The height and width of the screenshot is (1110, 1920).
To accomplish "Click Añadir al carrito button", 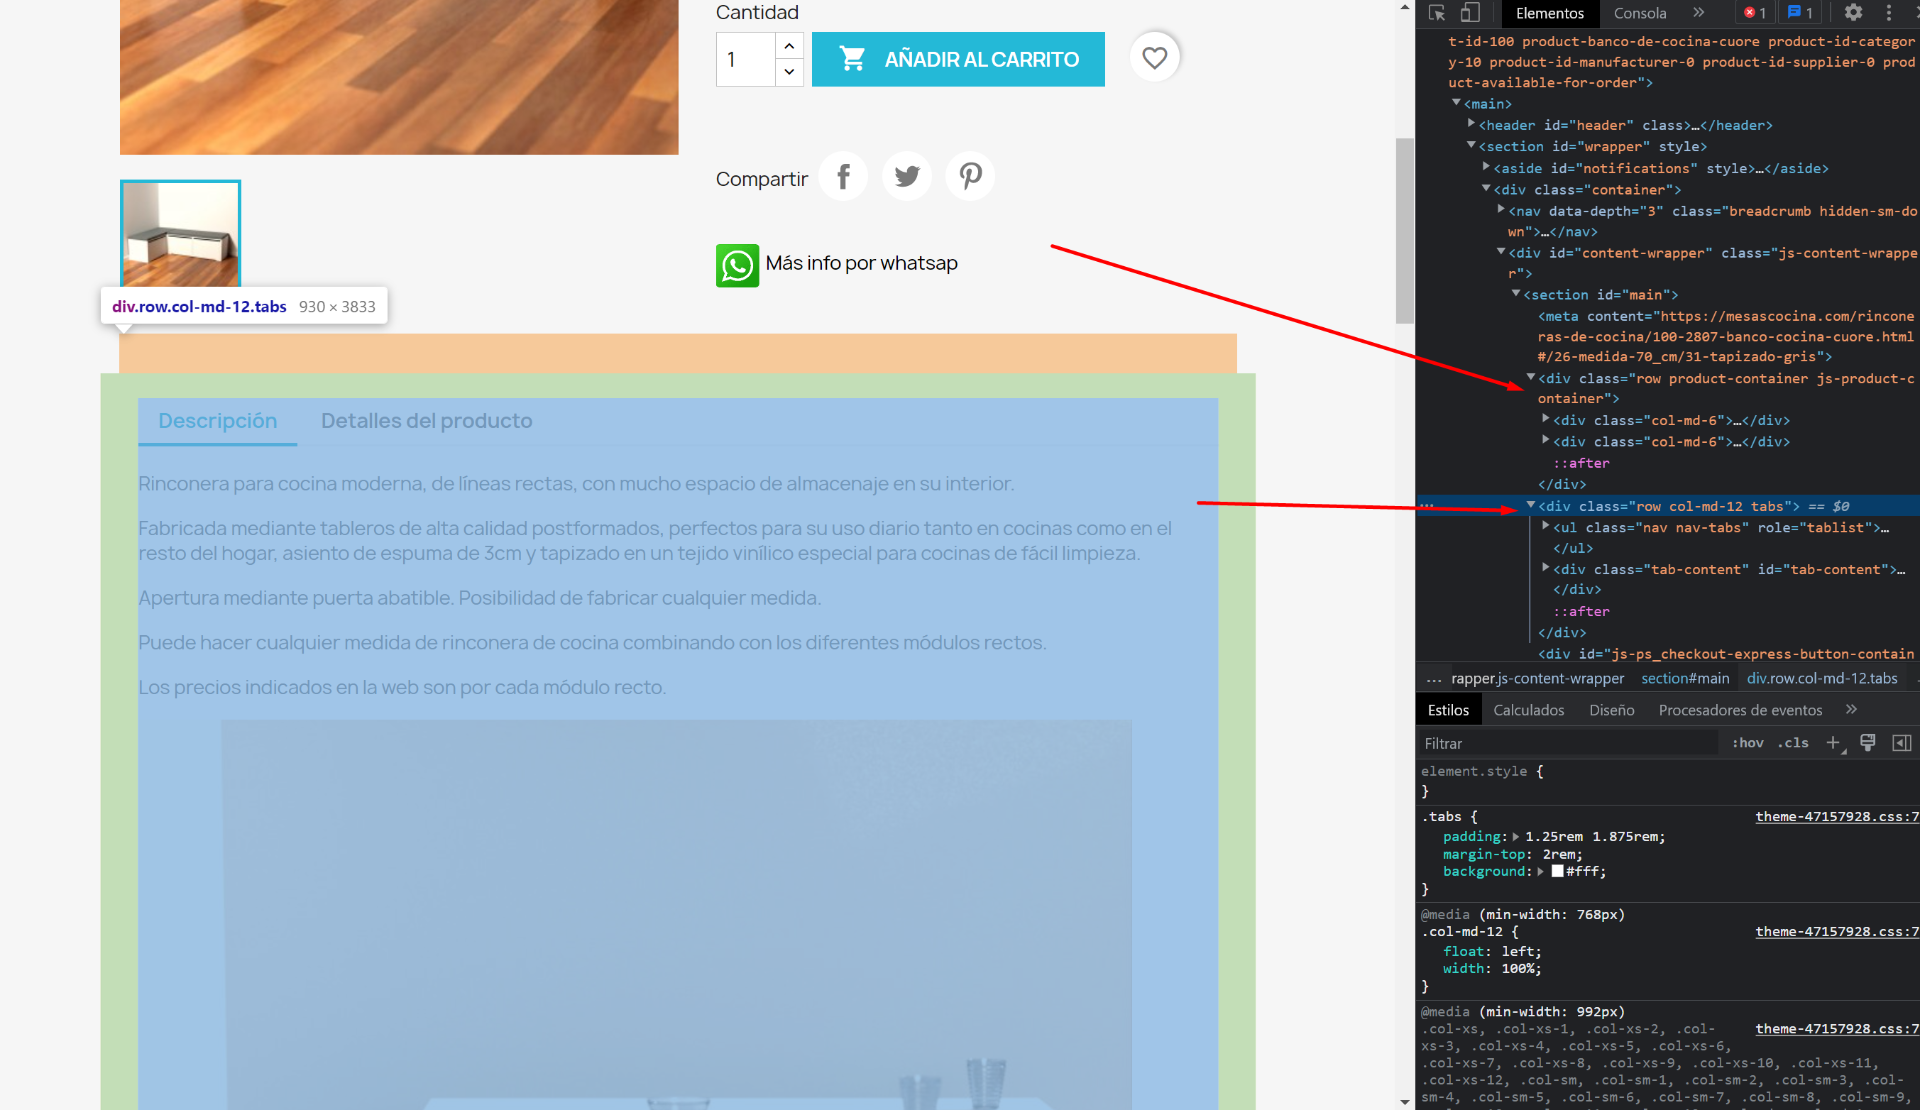I will coord(957,59).
